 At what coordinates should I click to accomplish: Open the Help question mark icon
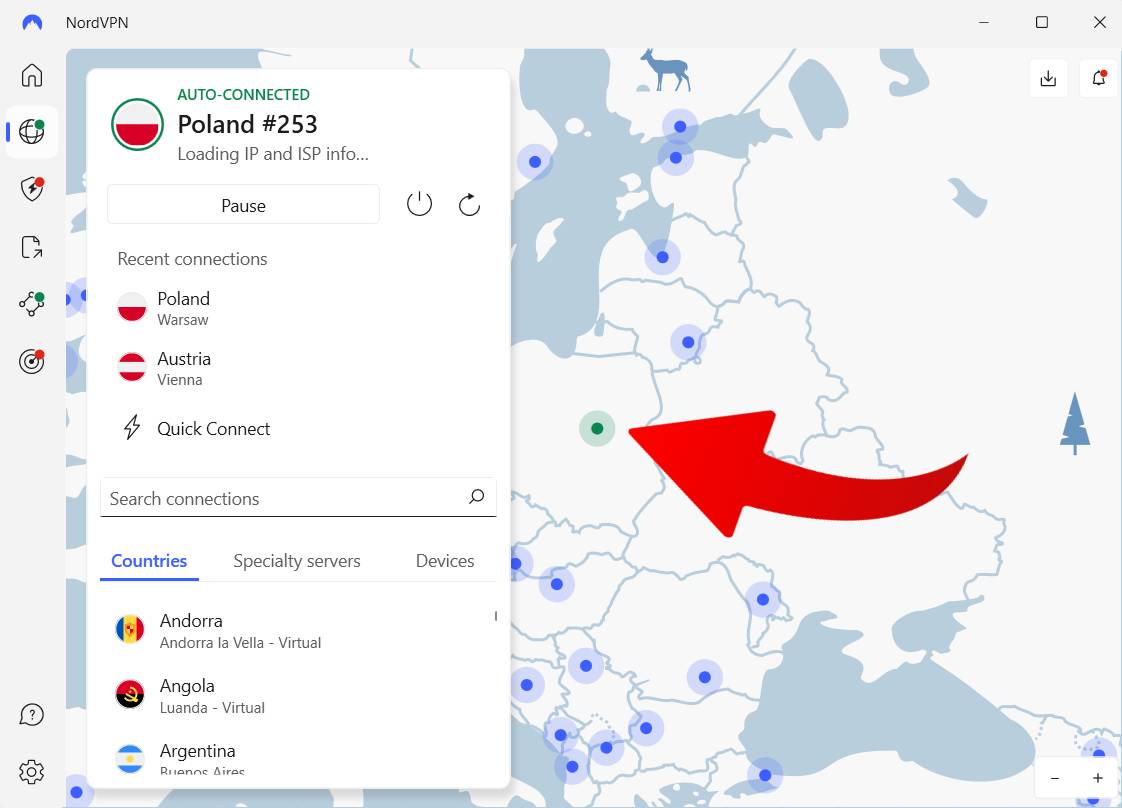(31, 714)
